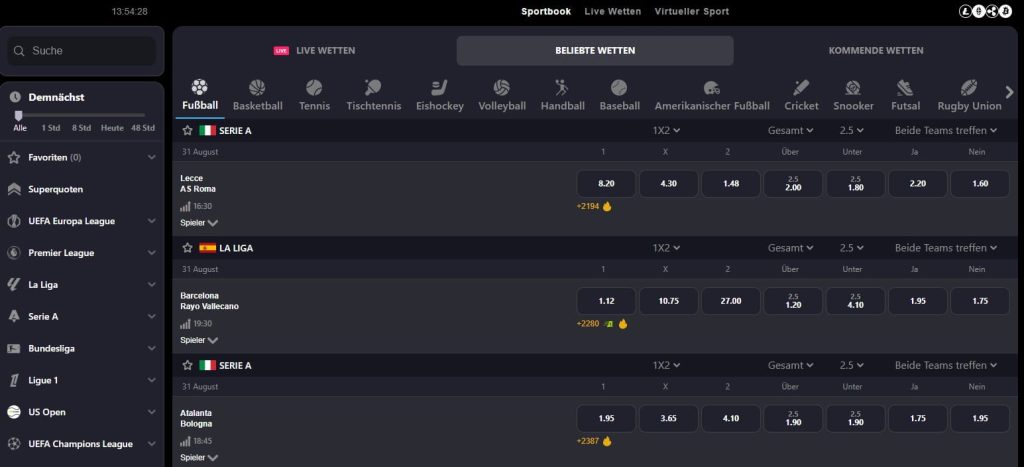1024x467 pixels.
Task: Expand Serie A in sidebar
Action: coord(152,317)
